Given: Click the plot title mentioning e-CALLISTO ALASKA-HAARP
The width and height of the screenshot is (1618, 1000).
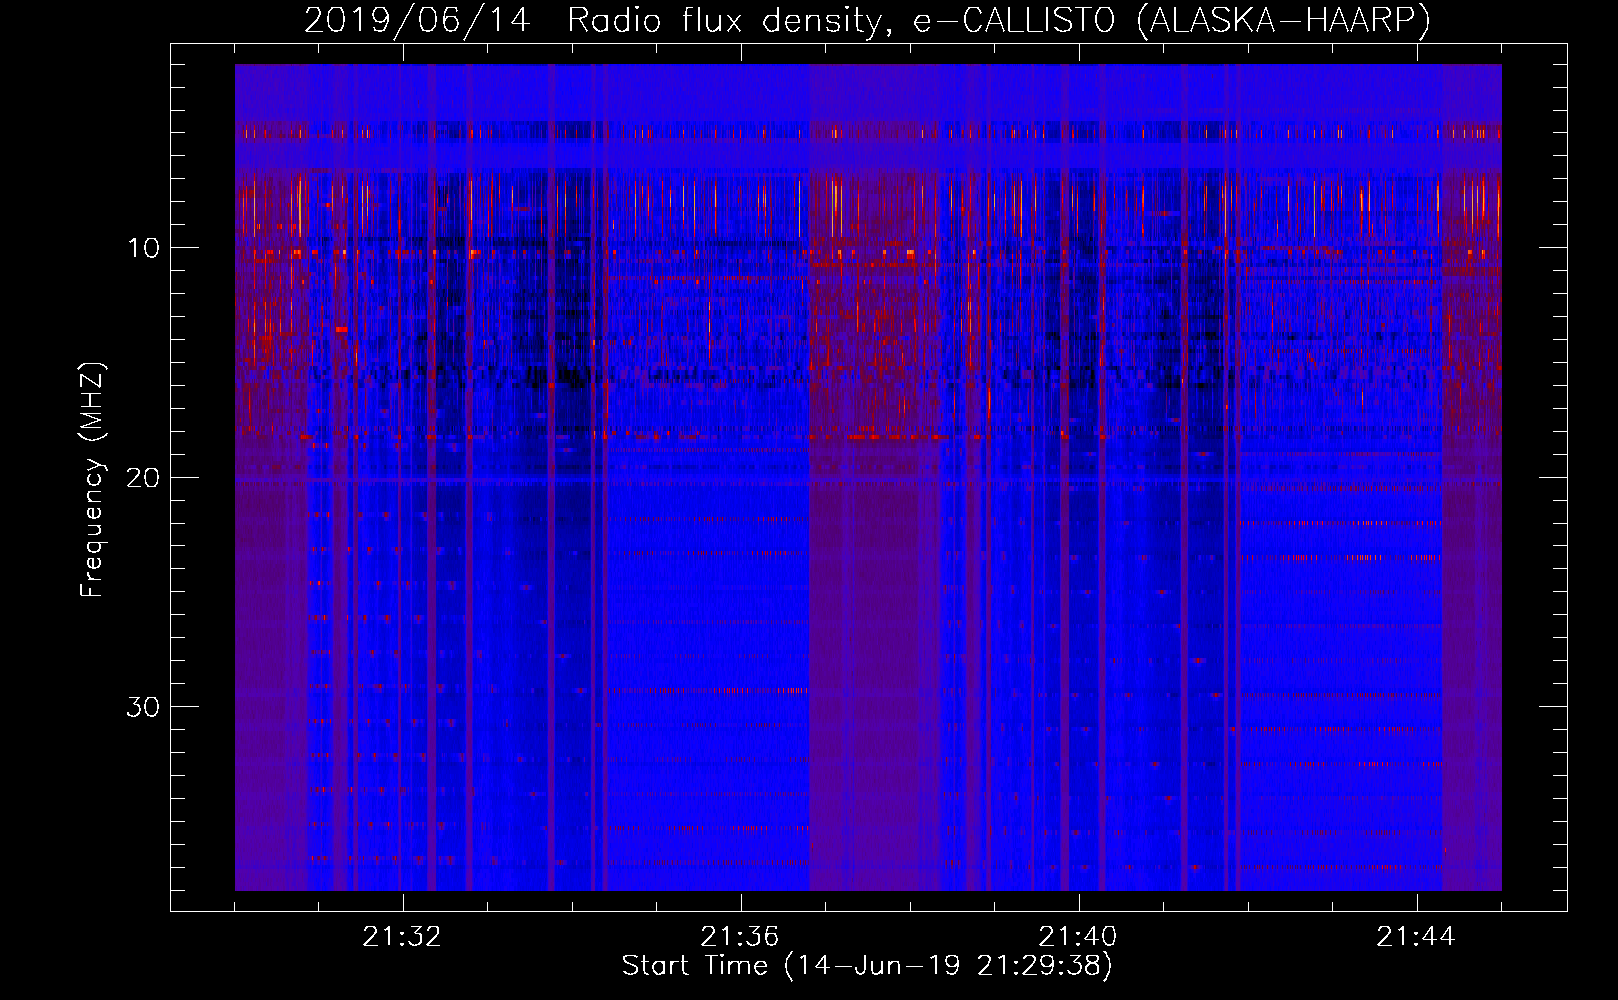Looking at the screenshot, I should click(x=867, y=20).
